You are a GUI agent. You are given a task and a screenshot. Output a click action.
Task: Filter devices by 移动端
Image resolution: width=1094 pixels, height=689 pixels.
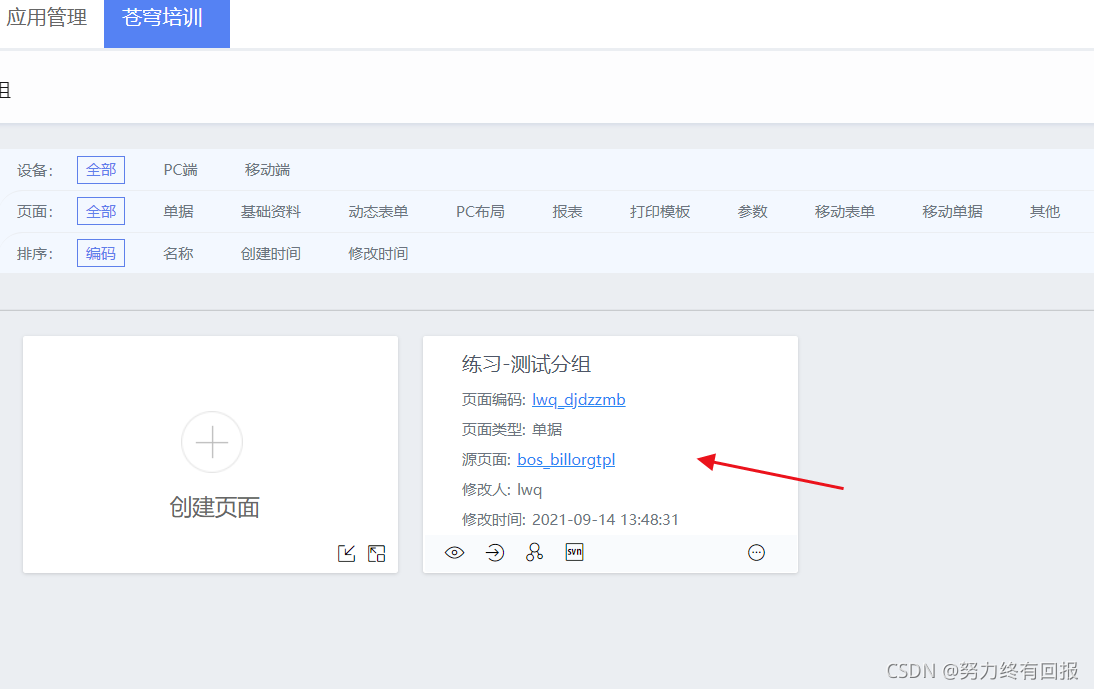click(x=267, y=170)
